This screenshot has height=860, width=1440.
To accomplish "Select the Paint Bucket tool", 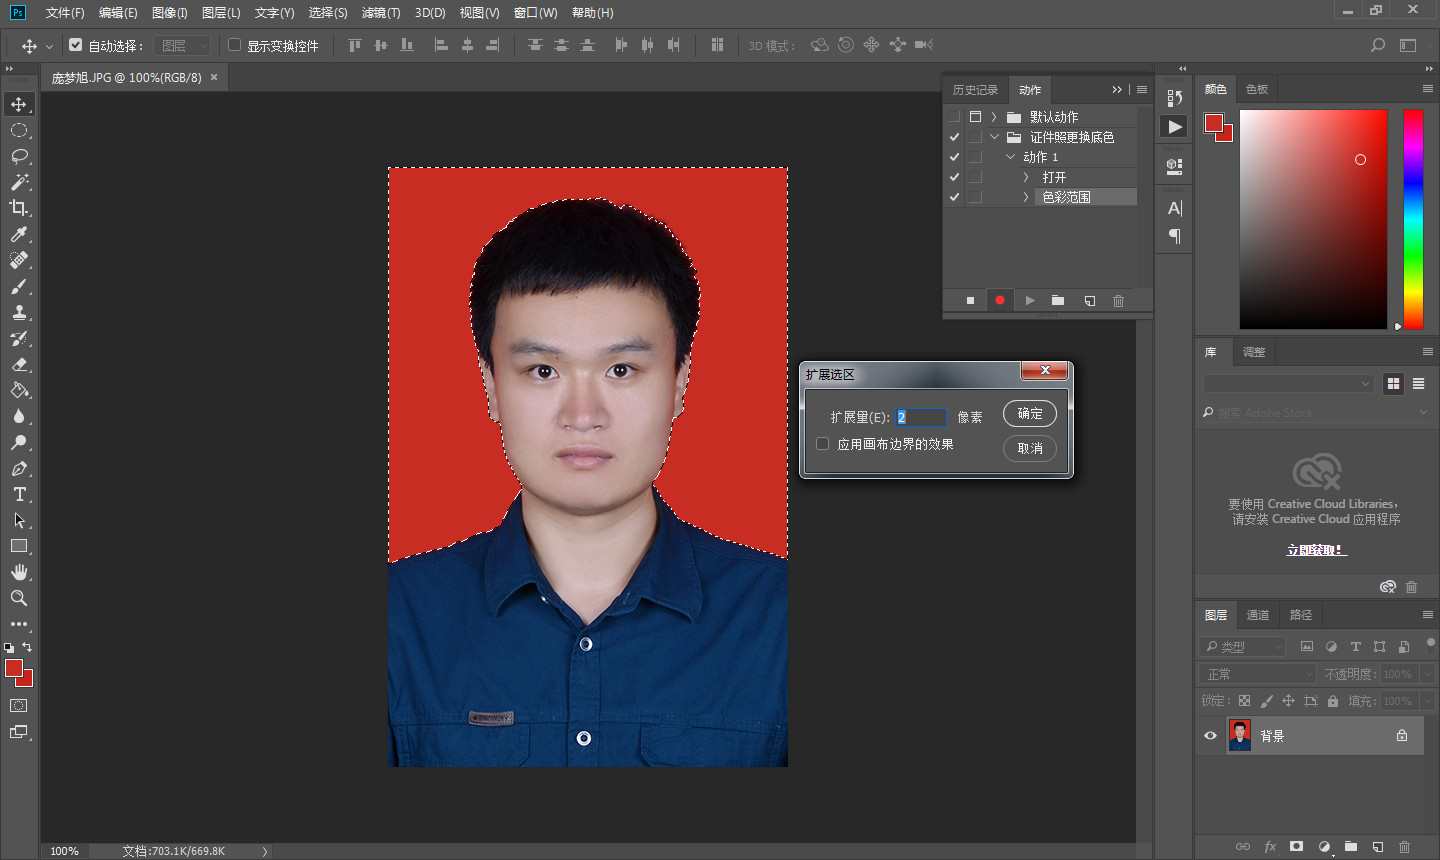I will 19,390.
